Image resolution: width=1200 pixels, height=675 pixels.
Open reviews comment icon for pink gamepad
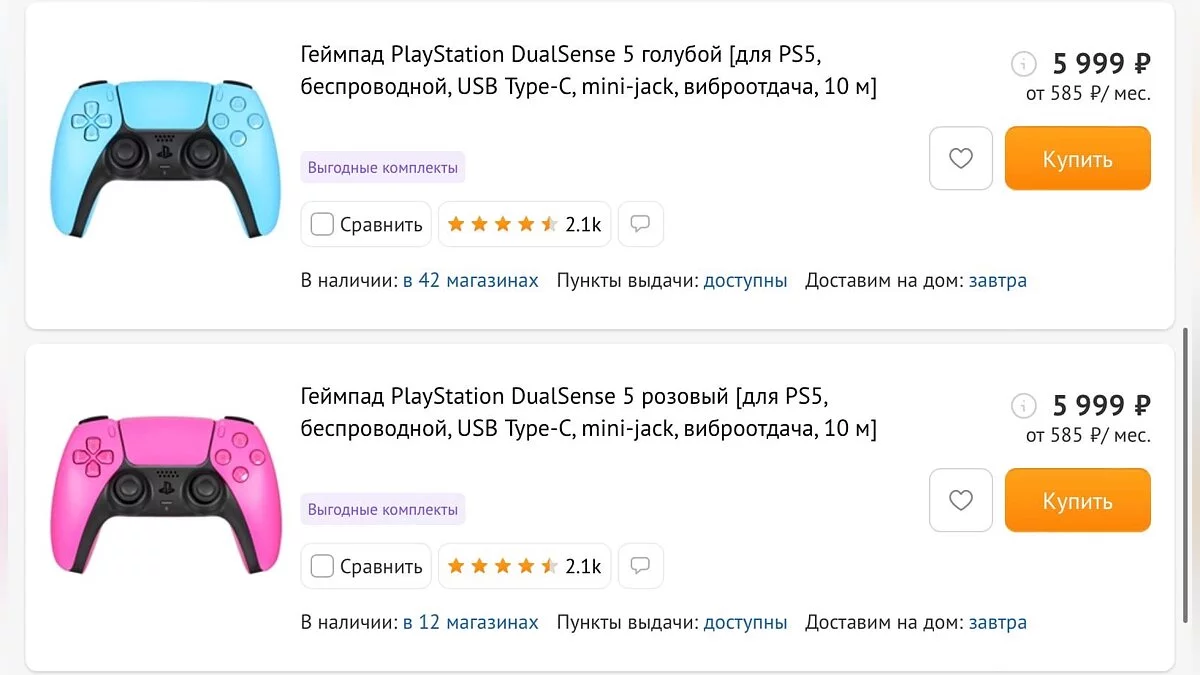(x=640, y=566)
